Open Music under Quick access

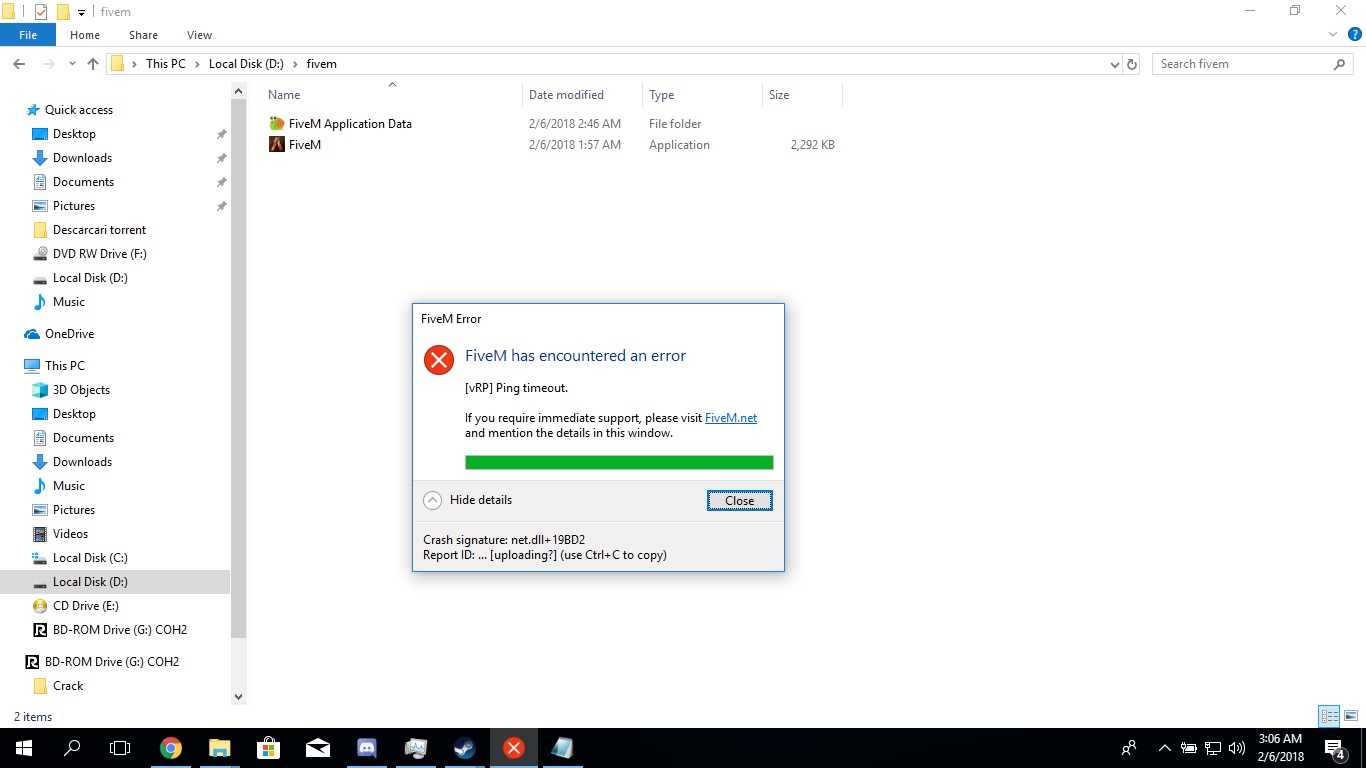(x=68, y=302)
